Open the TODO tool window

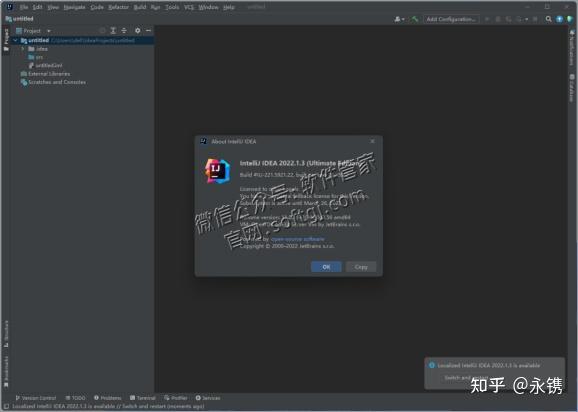coord(76,398)
